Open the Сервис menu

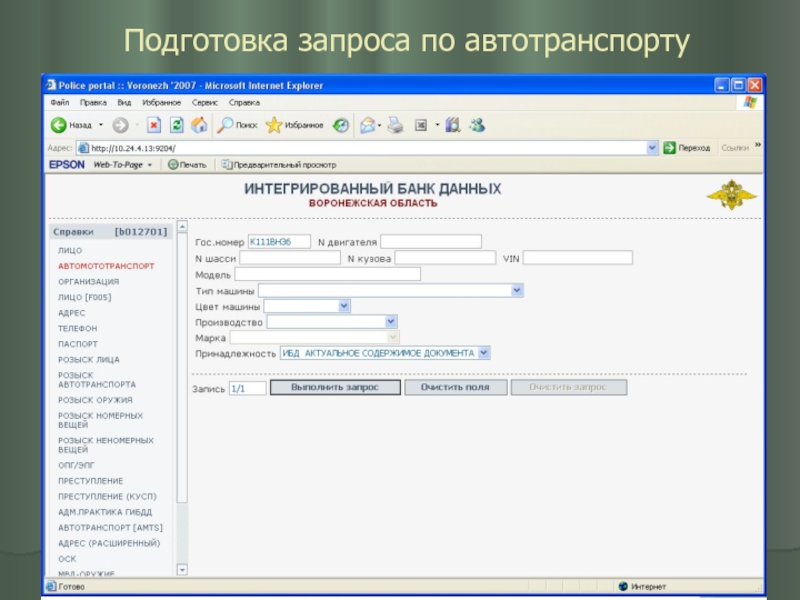click(x=205, y=102)
